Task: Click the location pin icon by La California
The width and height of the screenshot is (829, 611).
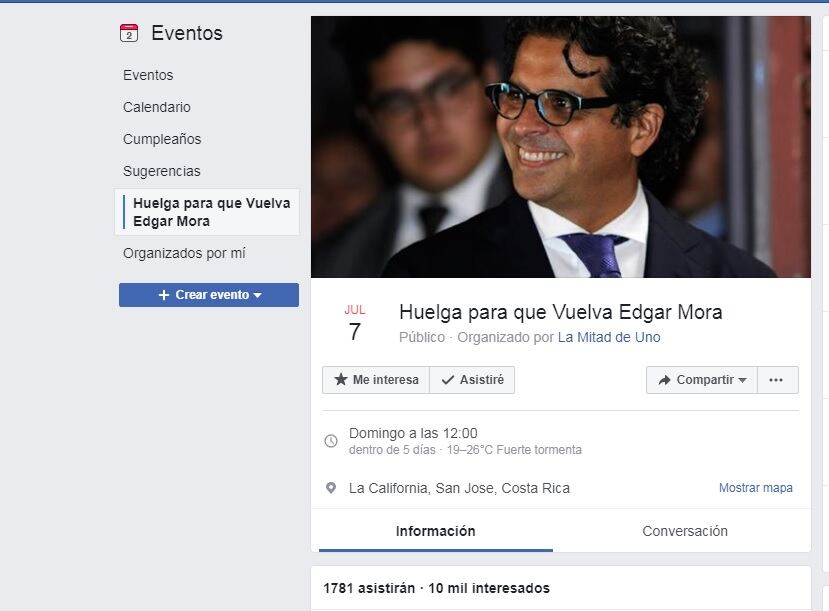Action: click(331, 488)
